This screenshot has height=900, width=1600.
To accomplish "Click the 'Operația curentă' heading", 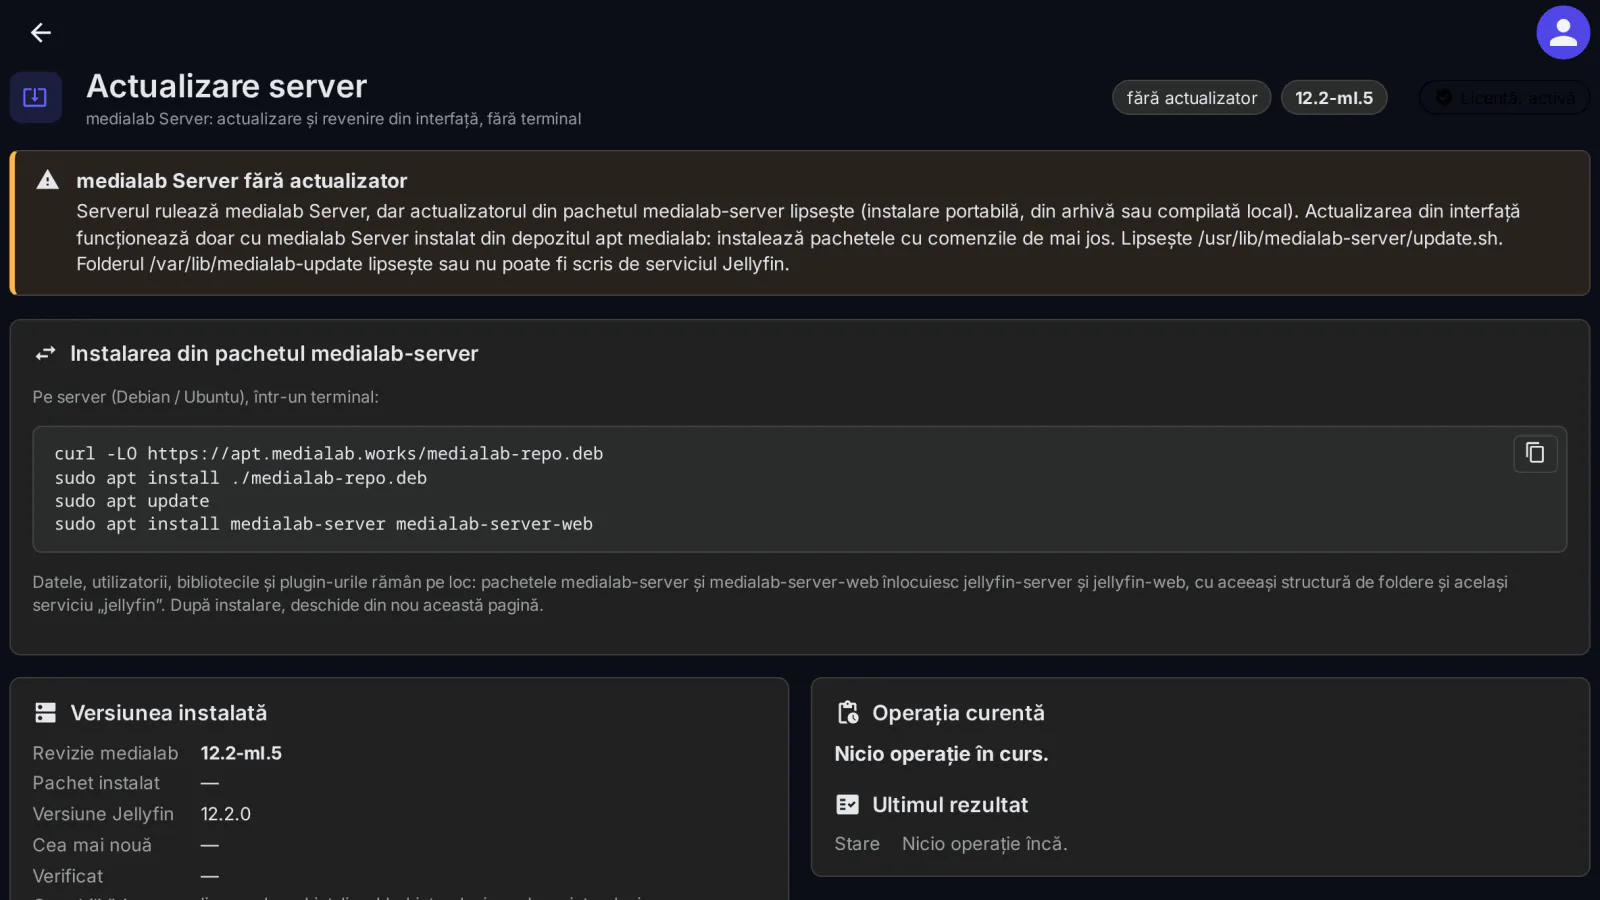I will (958, 713).
